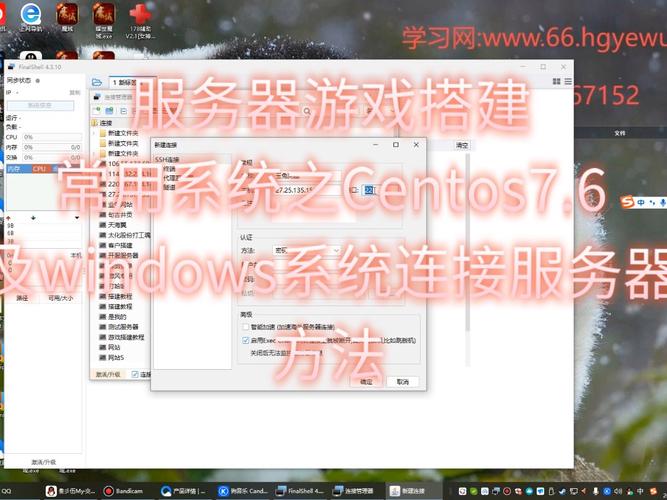Select the 客户搭建 connection
The image size is (667, 500).
point(116,246)
